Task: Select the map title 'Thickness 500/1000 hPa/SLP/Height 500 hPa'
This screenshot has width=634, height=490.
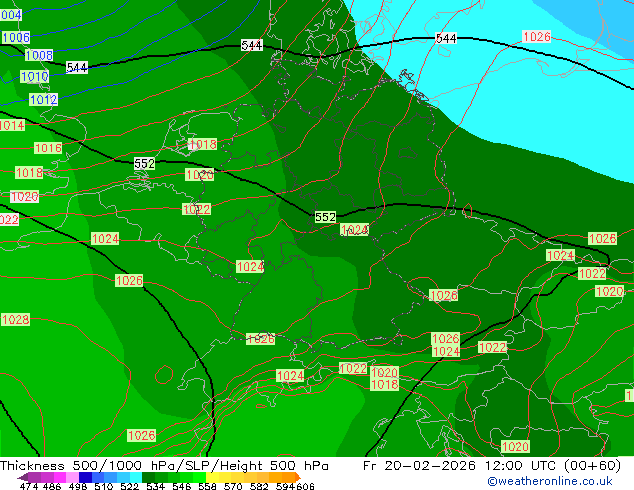Action: coord(164,465)
